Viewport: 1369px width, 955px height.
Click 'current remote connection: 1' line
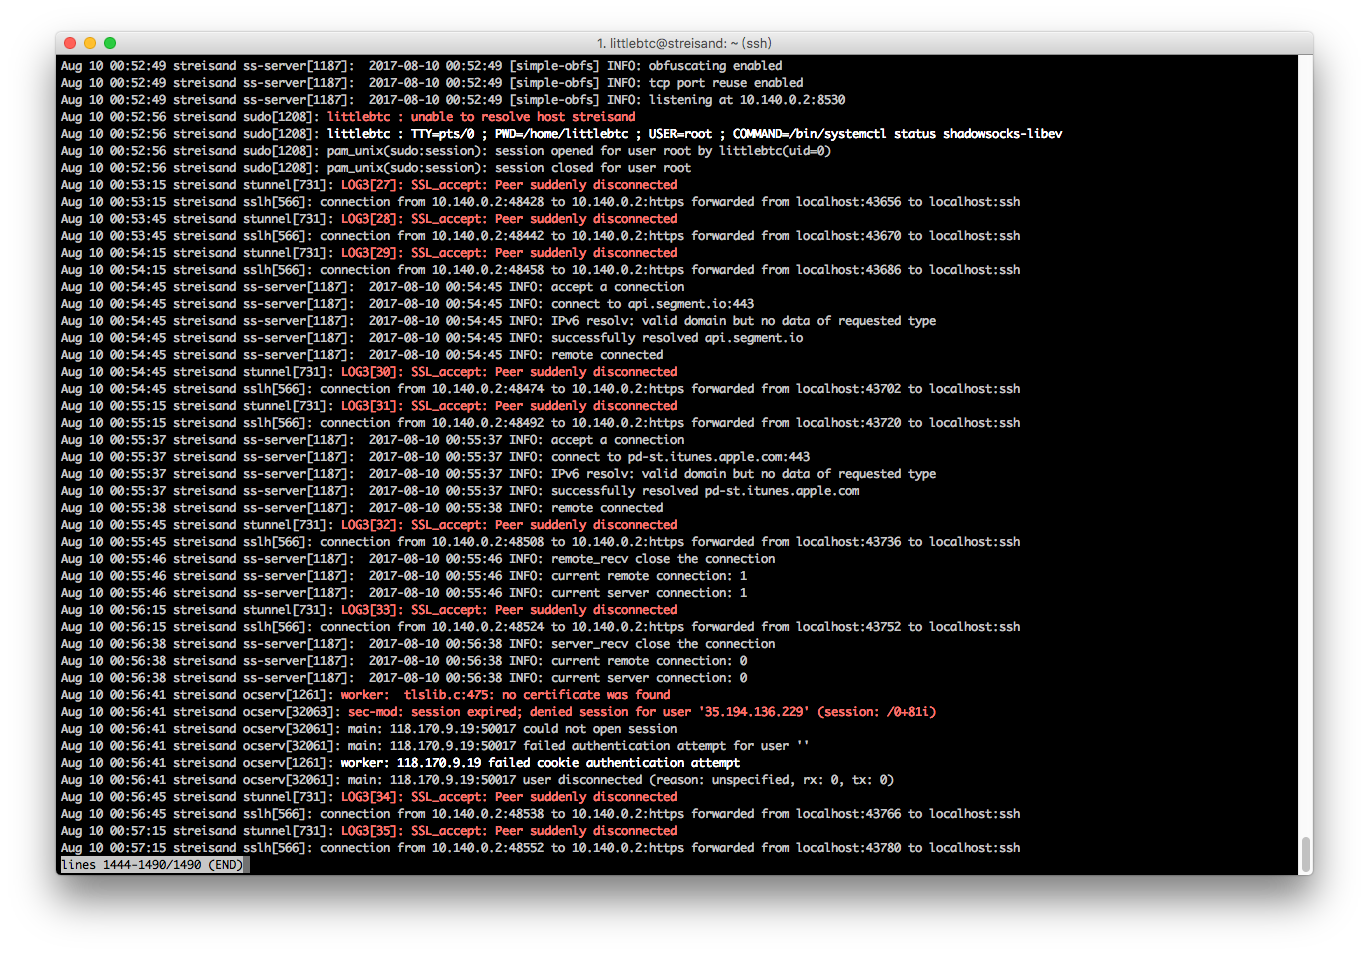(x=404, y=576)
